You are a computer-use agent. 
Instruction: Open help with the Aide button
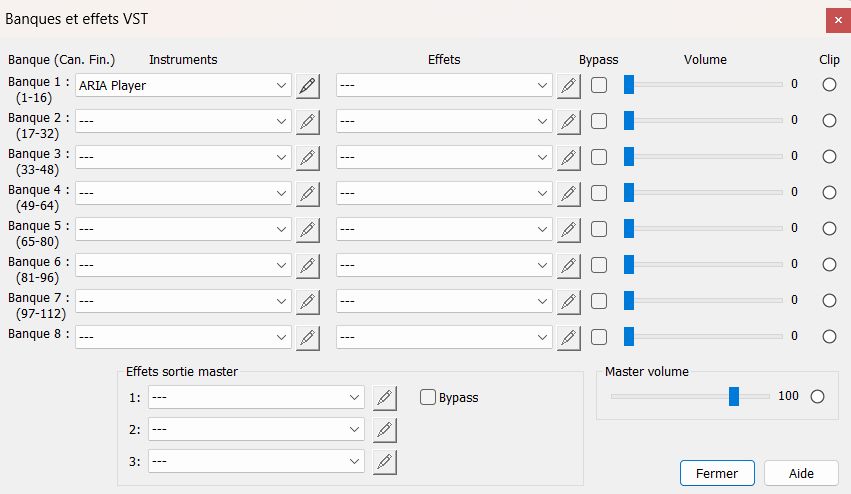[x=801, y=473]
